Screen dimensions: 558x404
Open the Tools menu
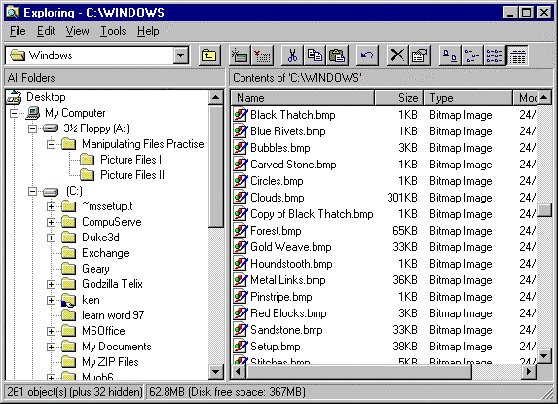113,31
